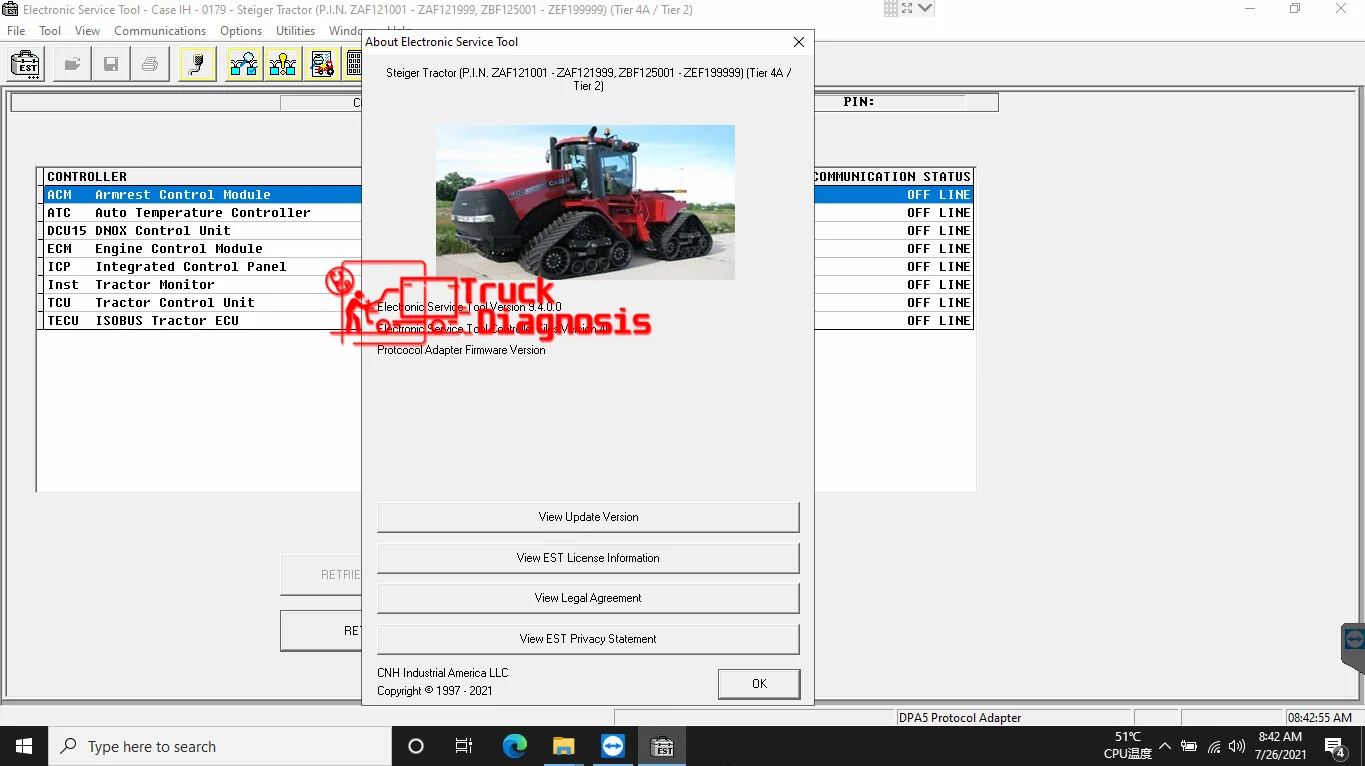The image size is (1365, 766).
Task: Click the battery icon in system tray
Action: pyautogui.click(x=1189, y=746)
